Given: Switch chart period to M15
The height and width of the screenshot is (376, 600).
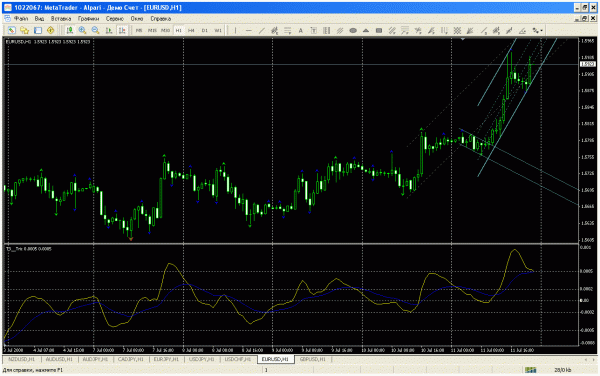Looking at the screenshot, I should (152, 30).
